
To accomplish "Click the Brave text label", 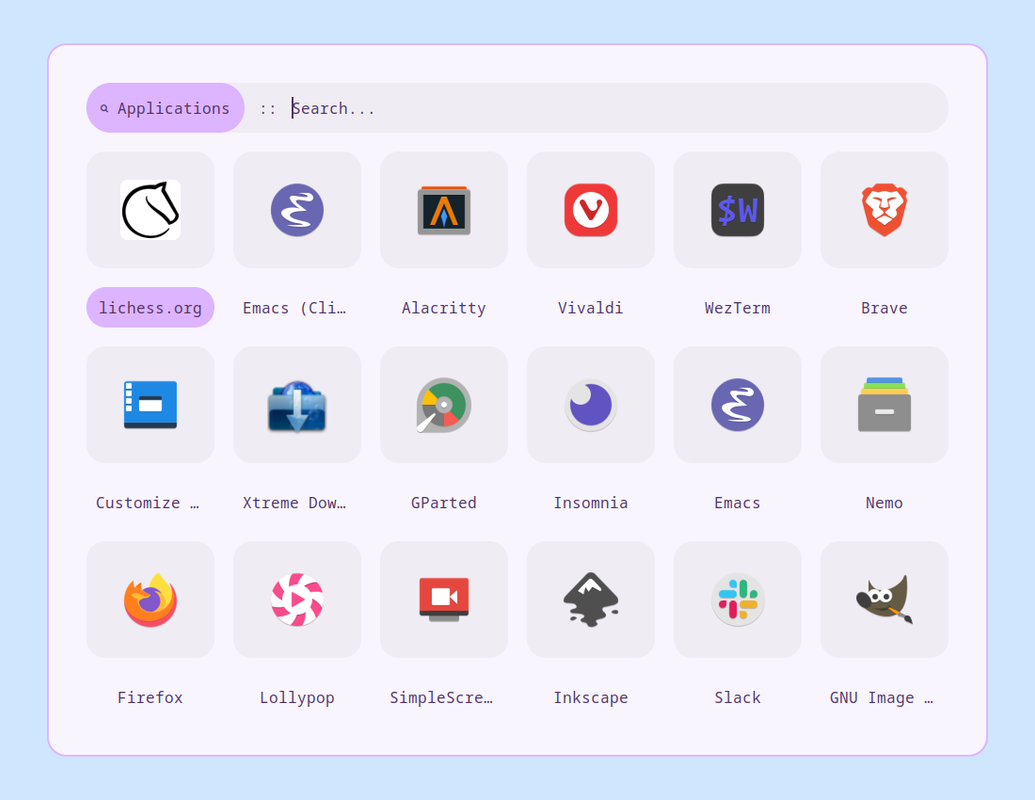I will 885,308.
